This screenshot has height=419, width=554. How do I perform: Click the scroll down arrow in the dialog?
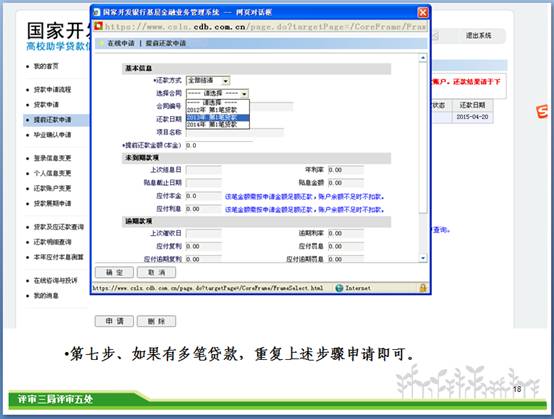423,258
